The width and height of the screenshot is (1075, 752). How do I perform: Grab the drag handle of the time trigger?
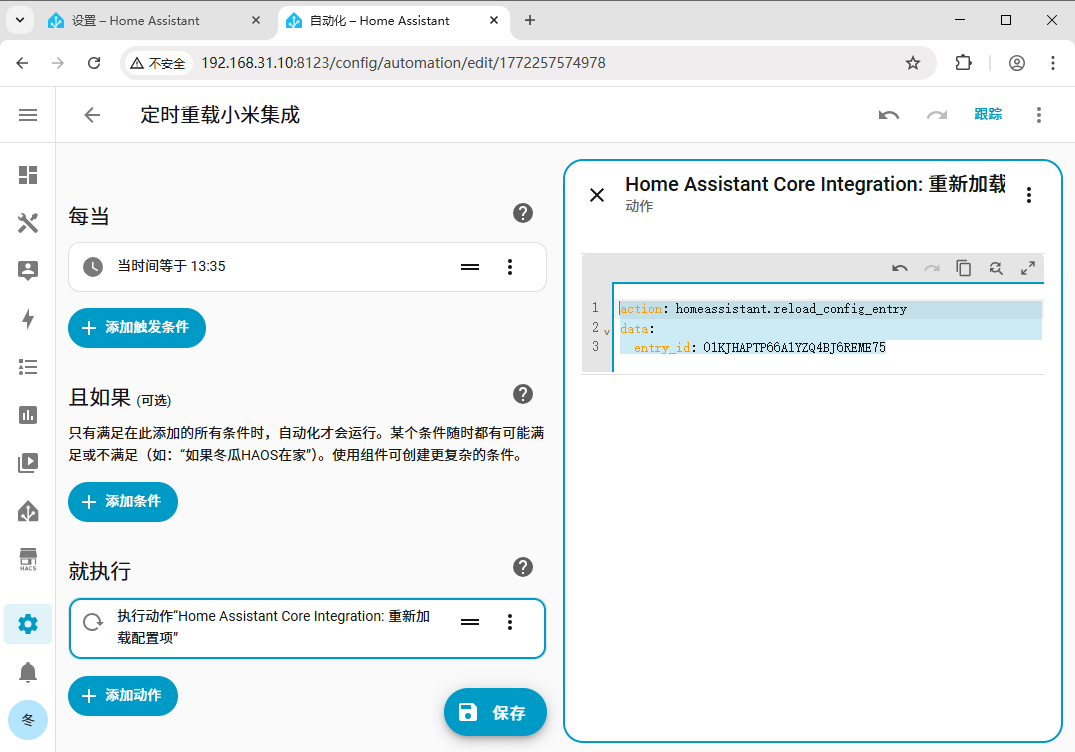470,267
